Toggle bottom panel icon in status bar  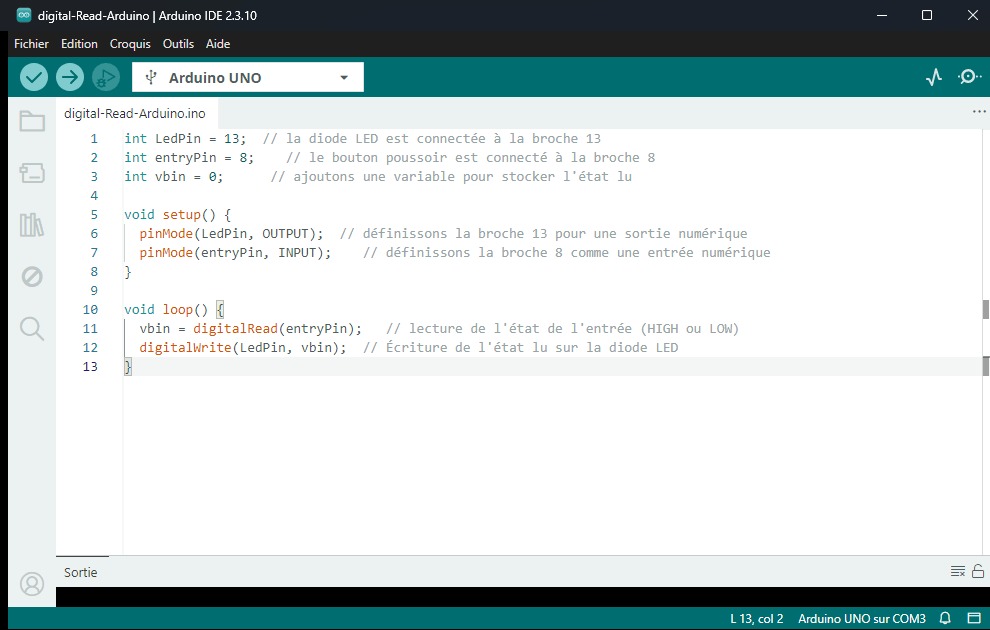tap(974, 618)
